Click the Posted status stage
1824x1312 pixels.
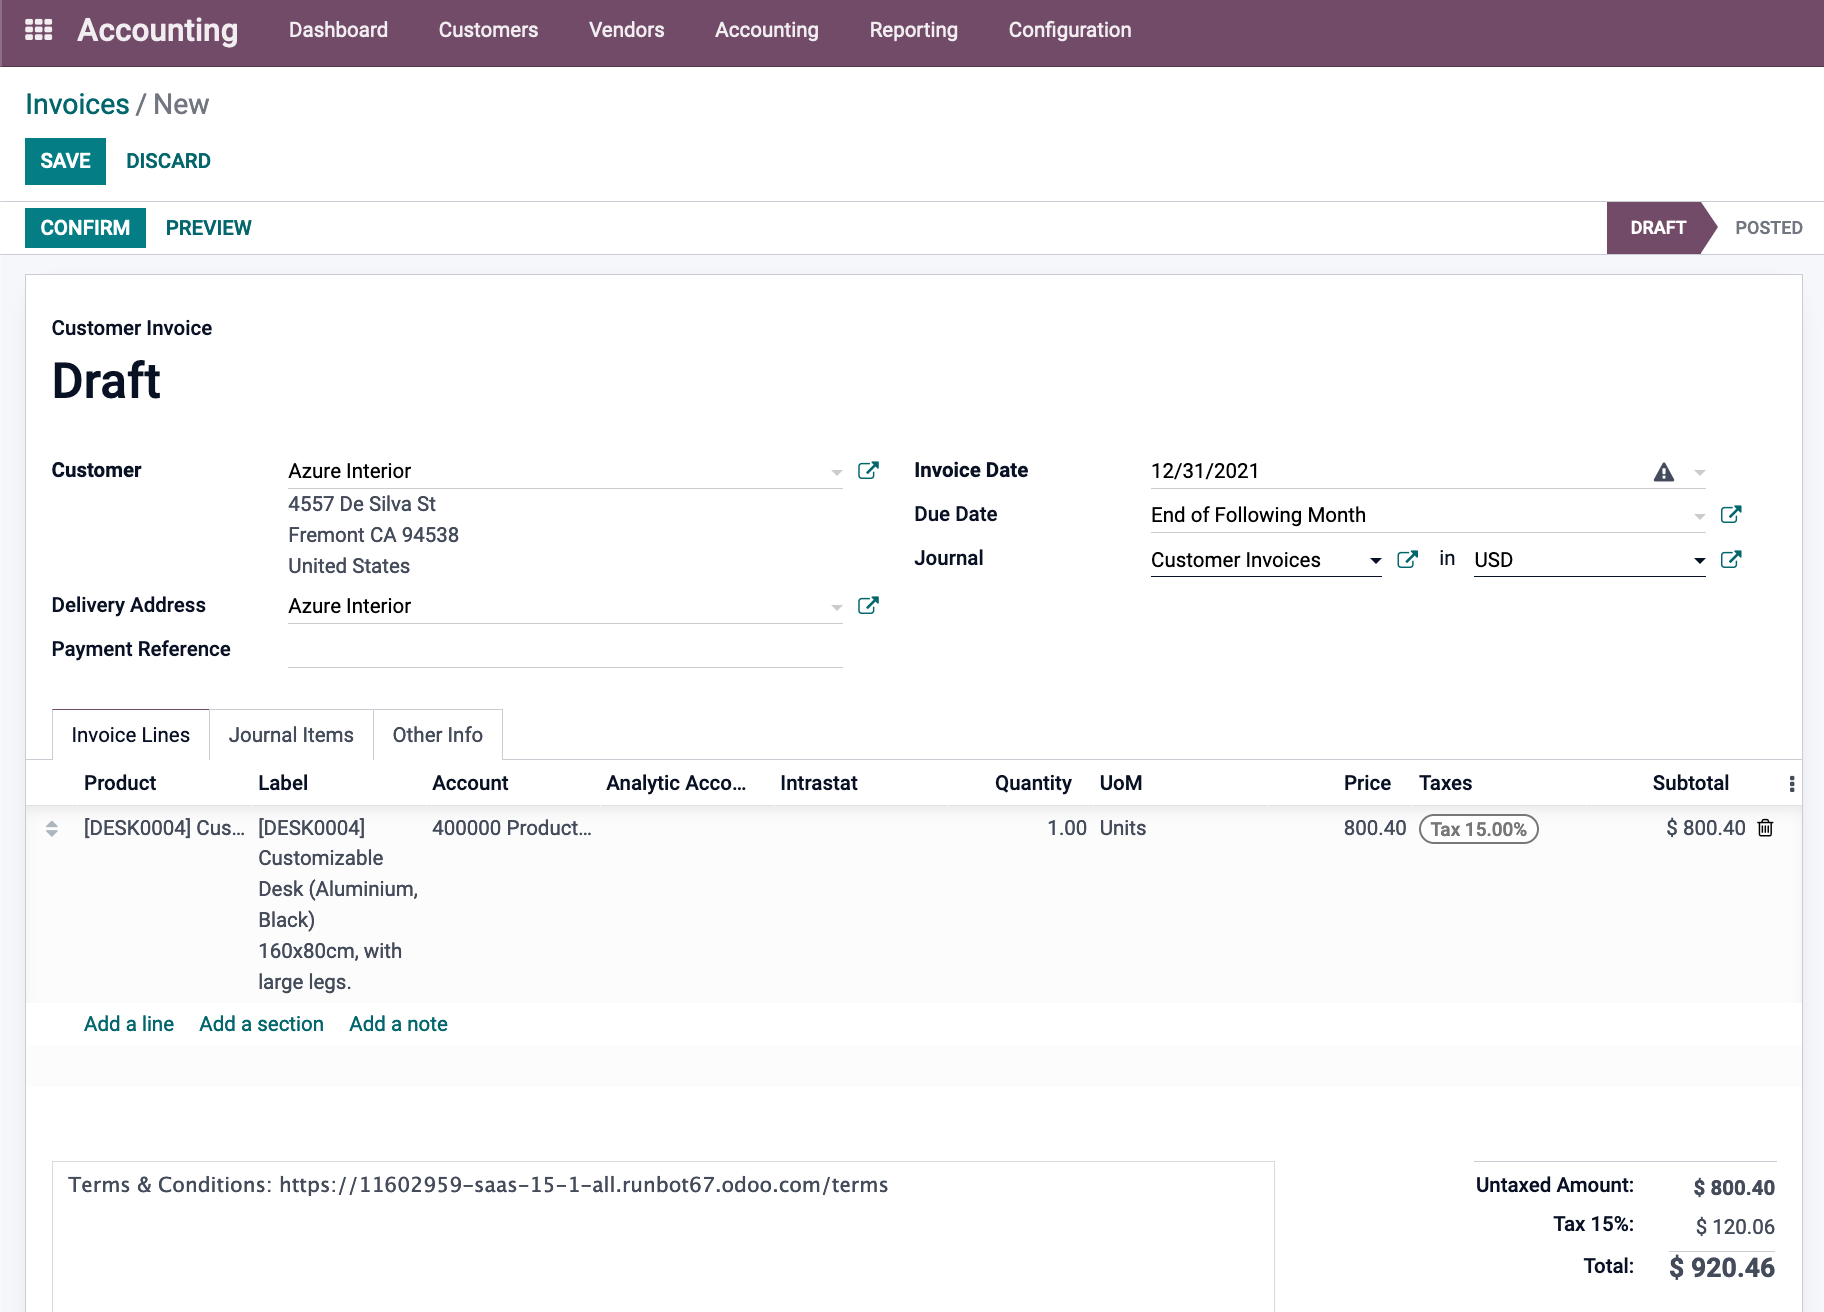[x=1768, y=228]
